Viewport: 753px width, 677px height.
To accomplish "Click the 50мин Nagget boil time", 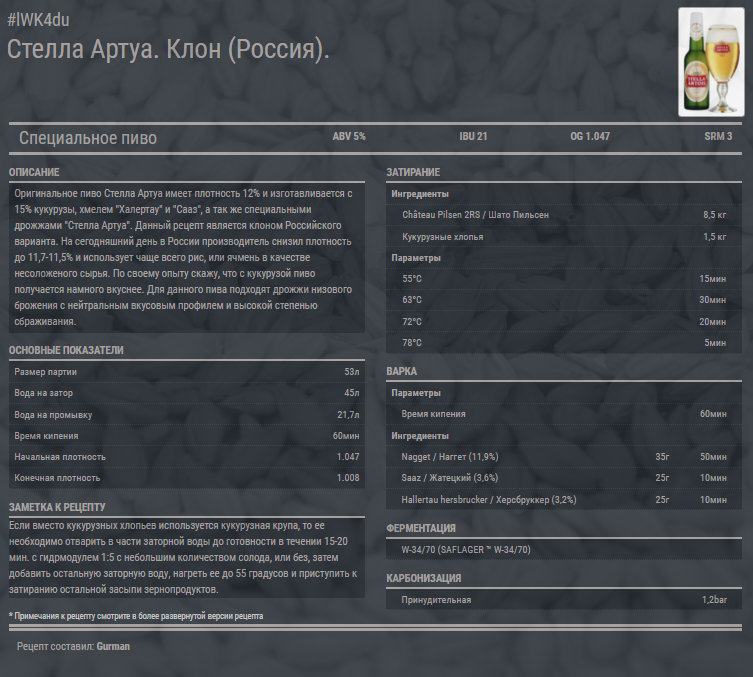I will click(x=713, y=457).
